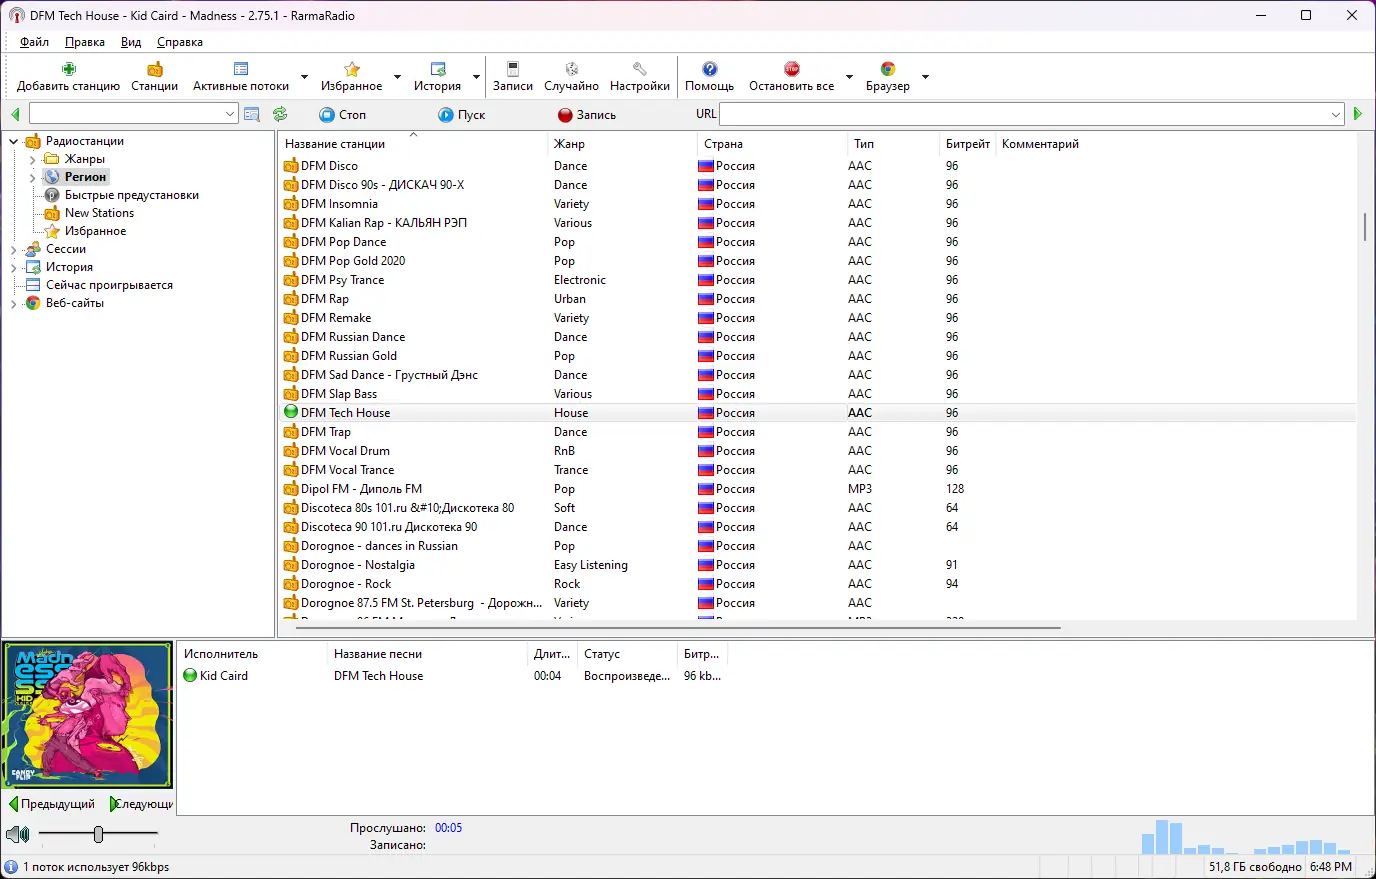Viewport: 1376px width, 879px height.
Task: Start playback with the Пуск button
Action: [x=462, y=115]
